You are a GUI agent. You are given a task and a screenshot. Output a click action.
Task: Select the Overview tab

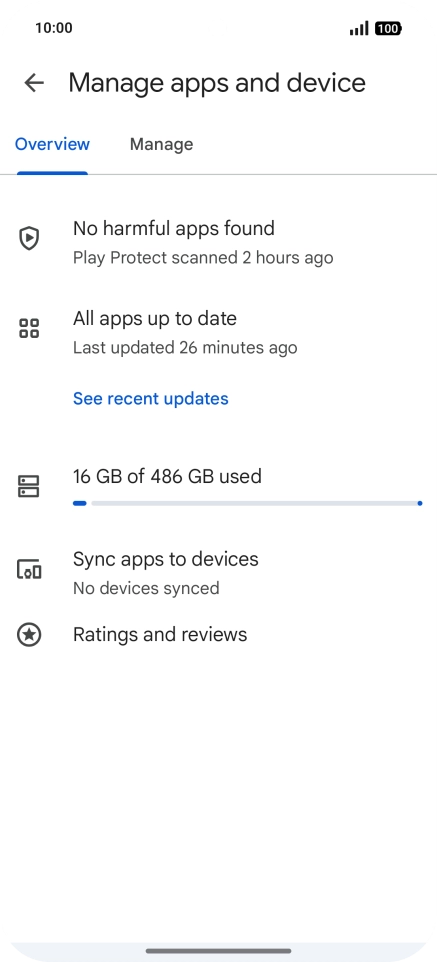[52, 144]
